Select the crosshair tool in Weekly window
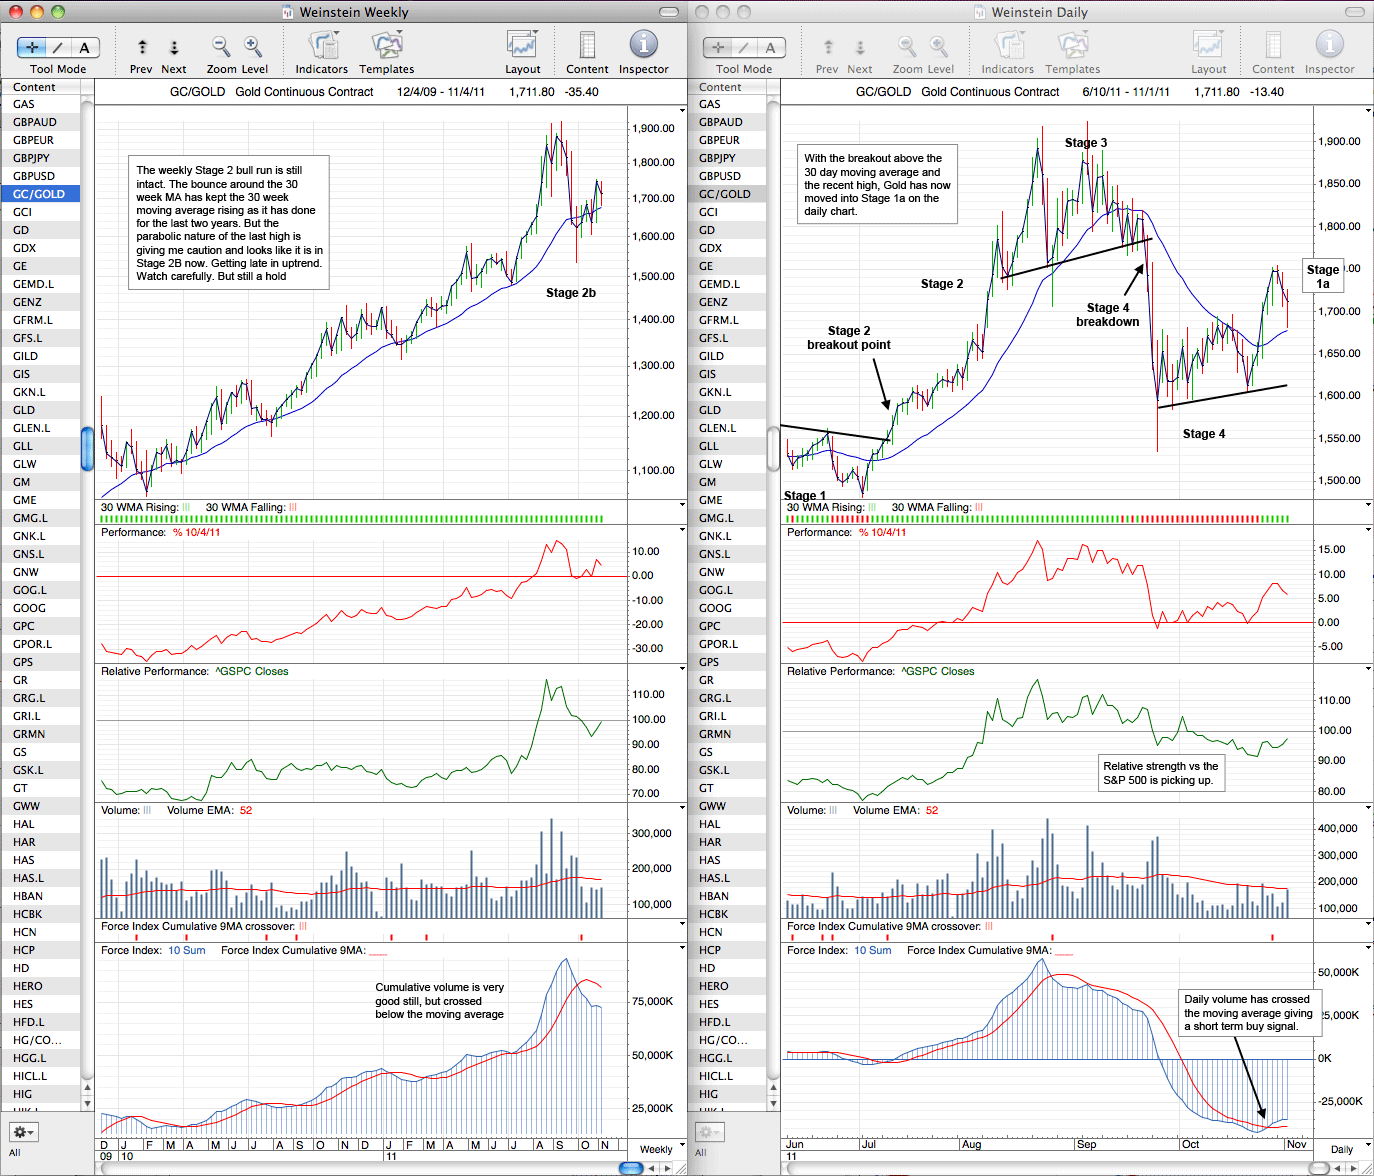This screenshot has width=1374, height=1176. (x=32, y=47)
